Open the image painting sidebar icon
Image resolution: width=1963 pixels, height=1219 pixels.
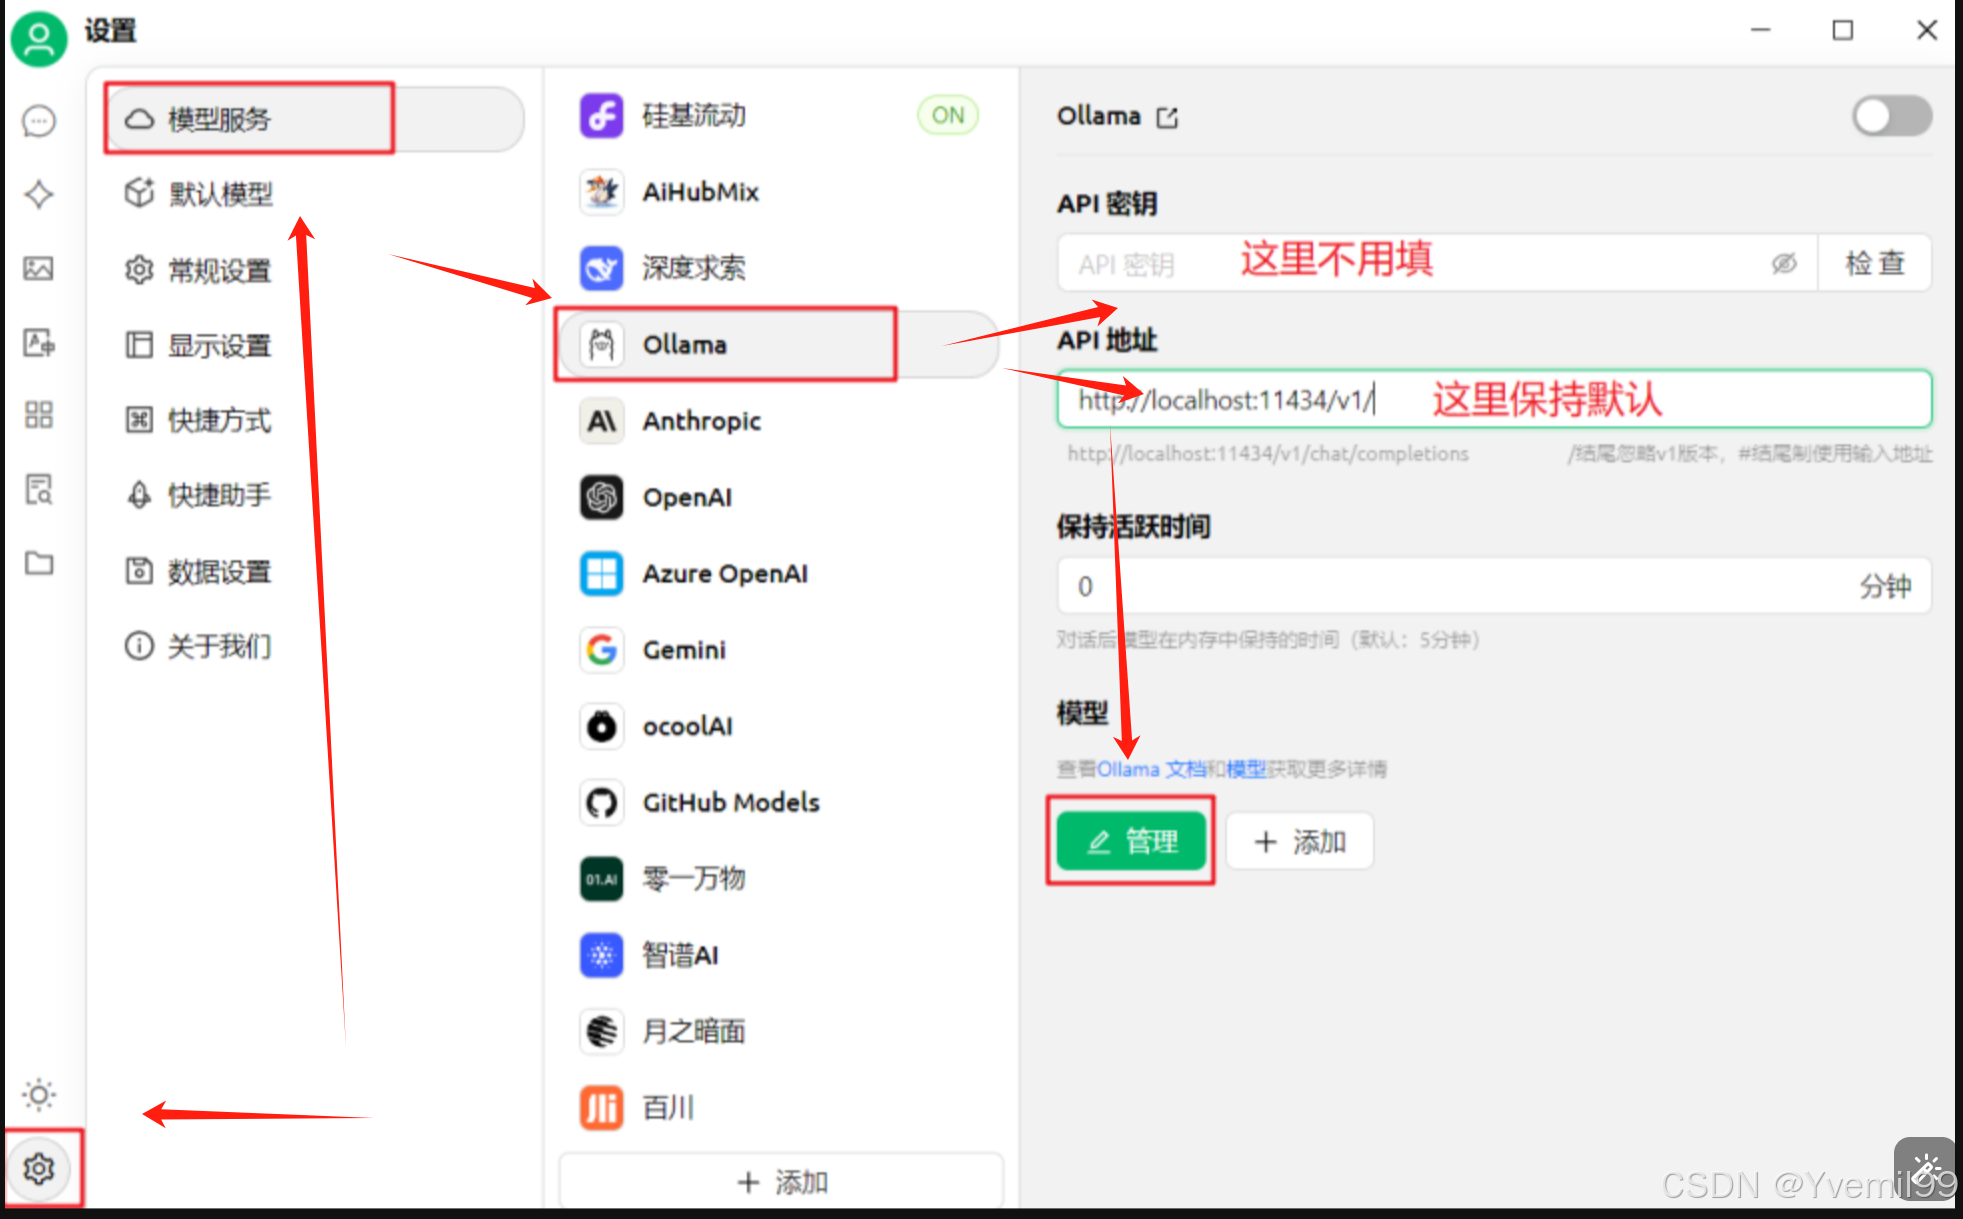point(39,268)
